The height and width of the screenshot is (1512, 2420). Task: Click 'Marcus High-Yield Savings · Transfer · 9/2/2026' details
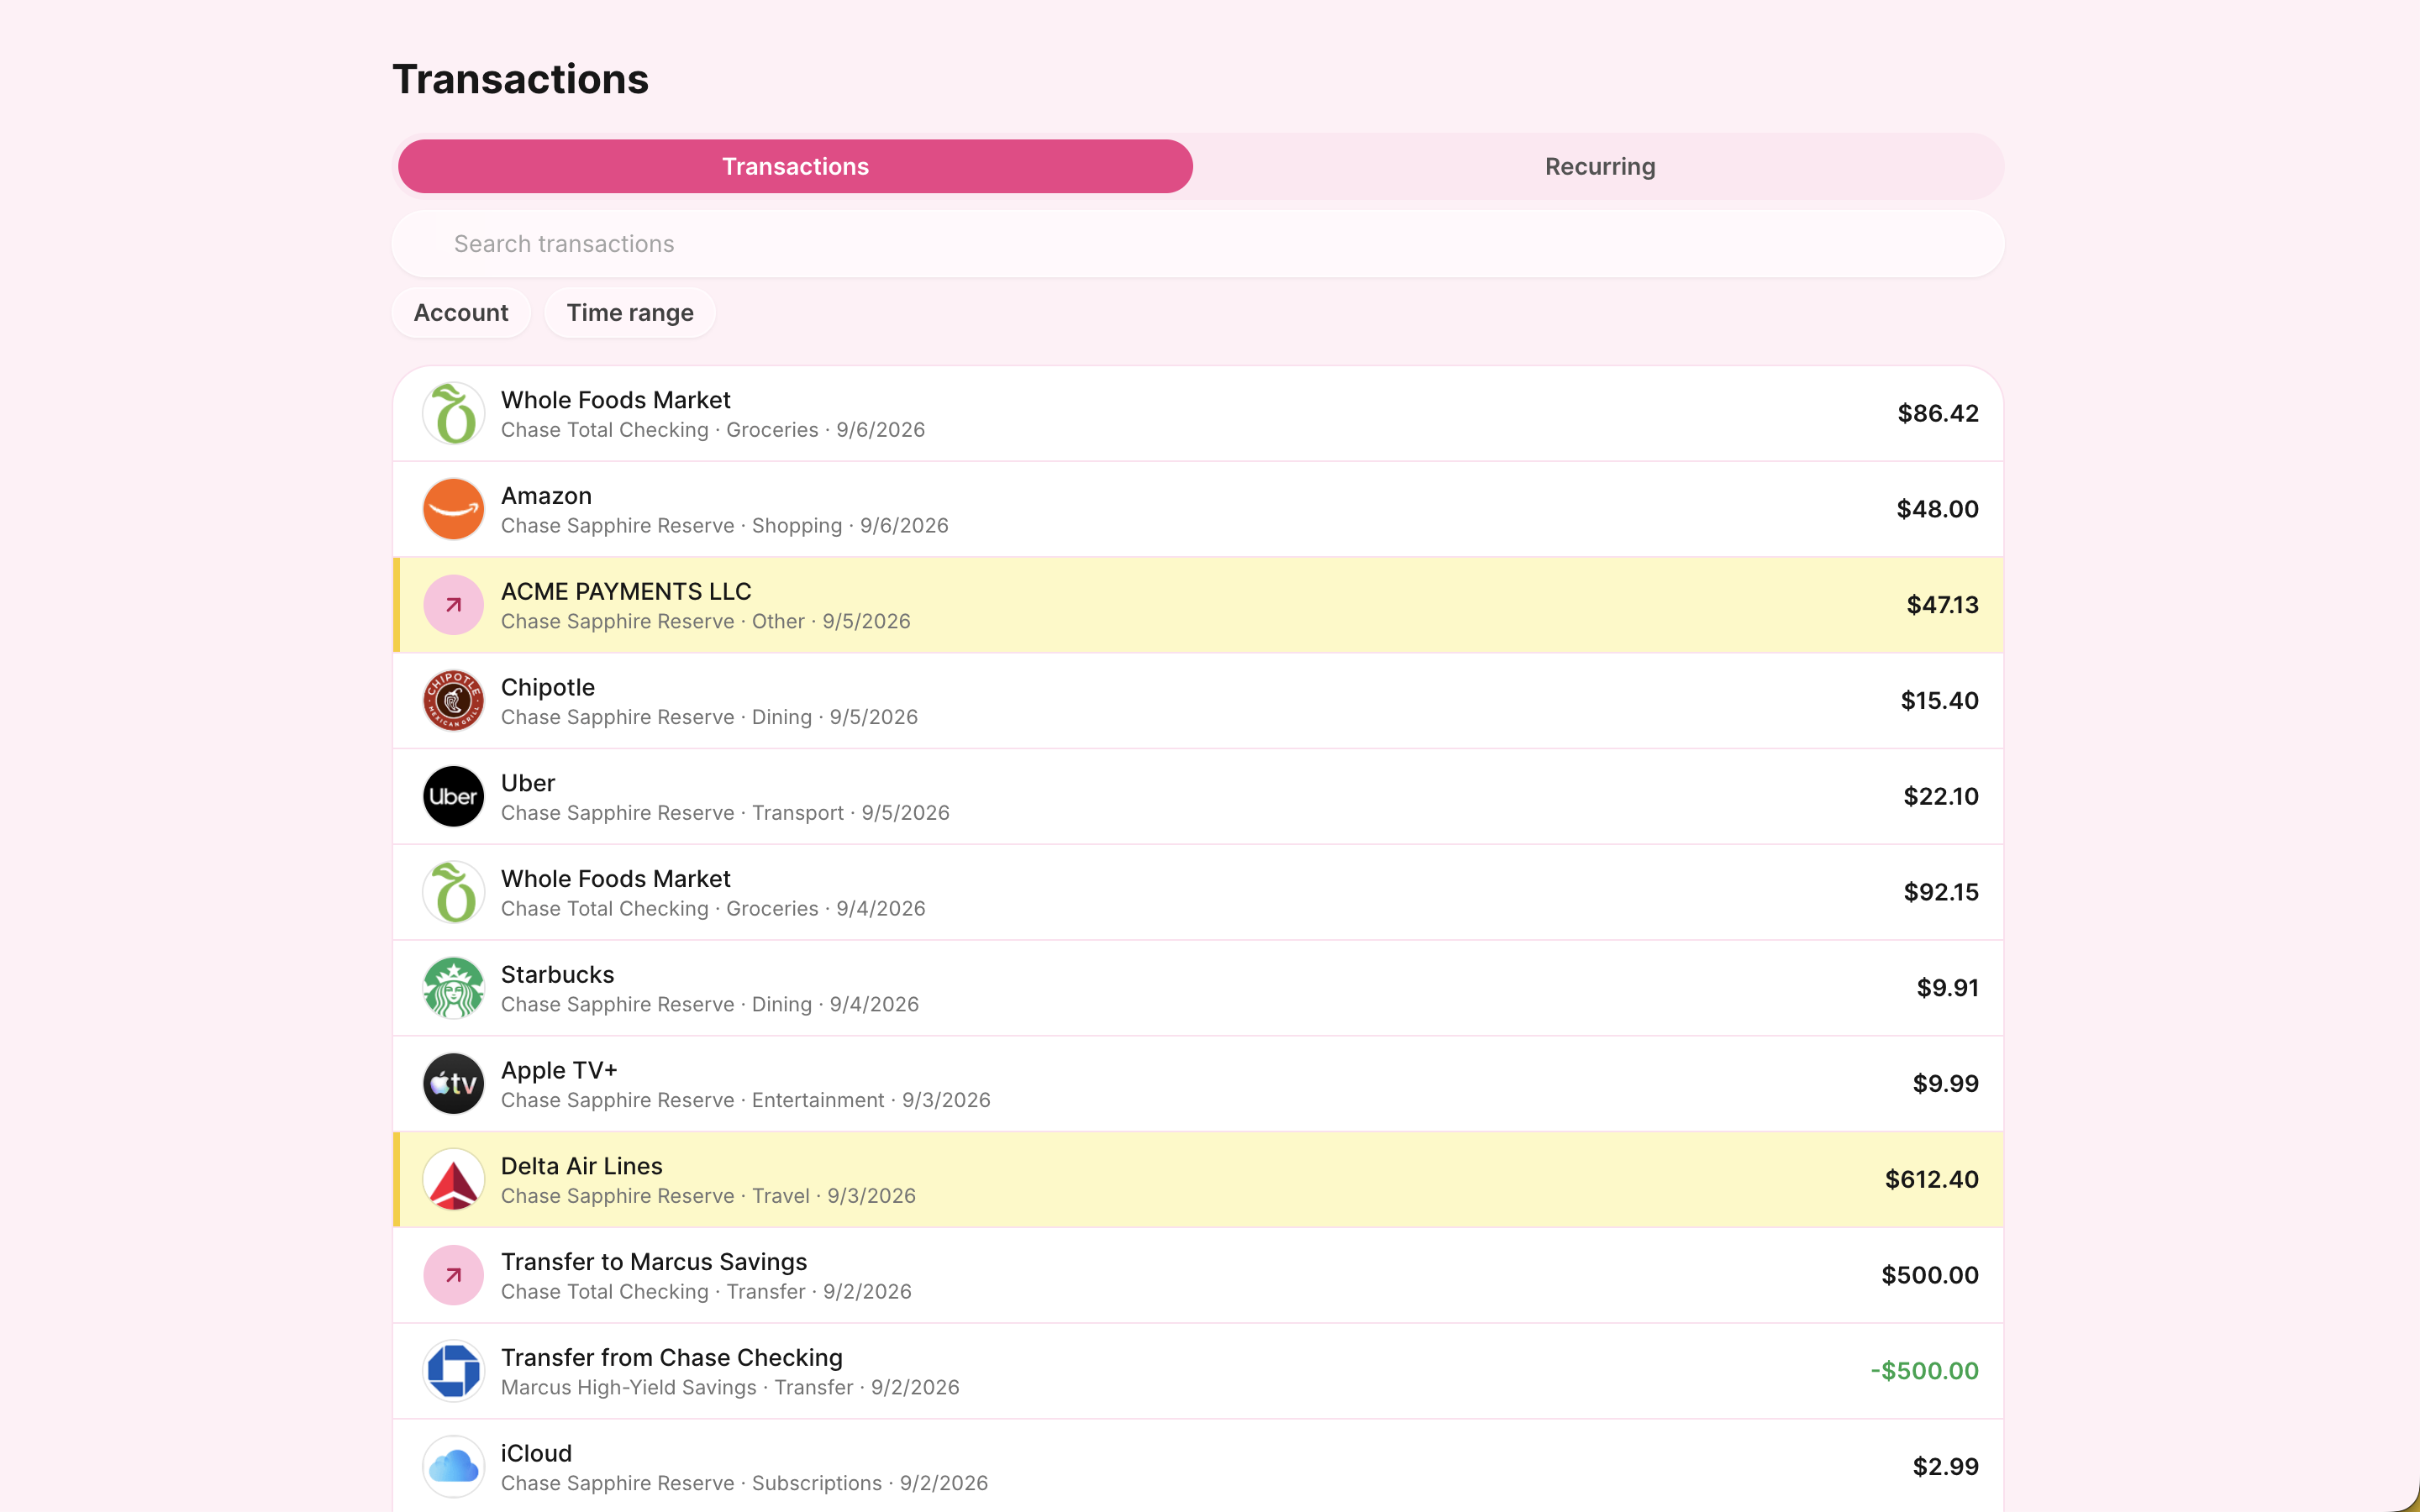point(730,1388)
